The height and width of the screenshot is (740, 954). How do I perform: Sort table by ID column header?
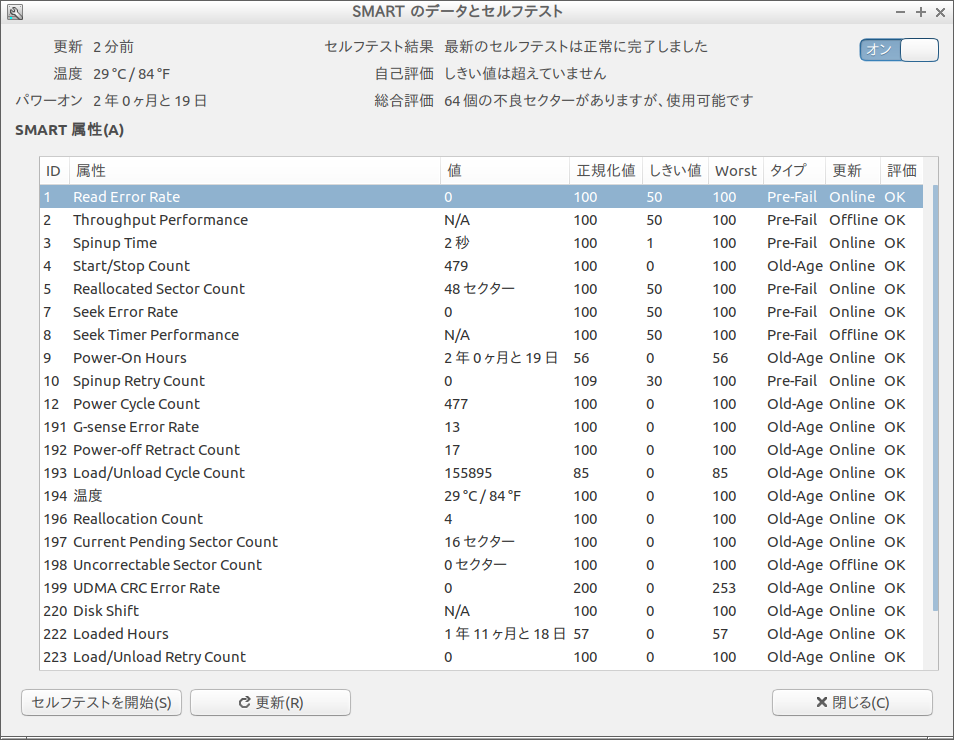(x=54, y=171)
